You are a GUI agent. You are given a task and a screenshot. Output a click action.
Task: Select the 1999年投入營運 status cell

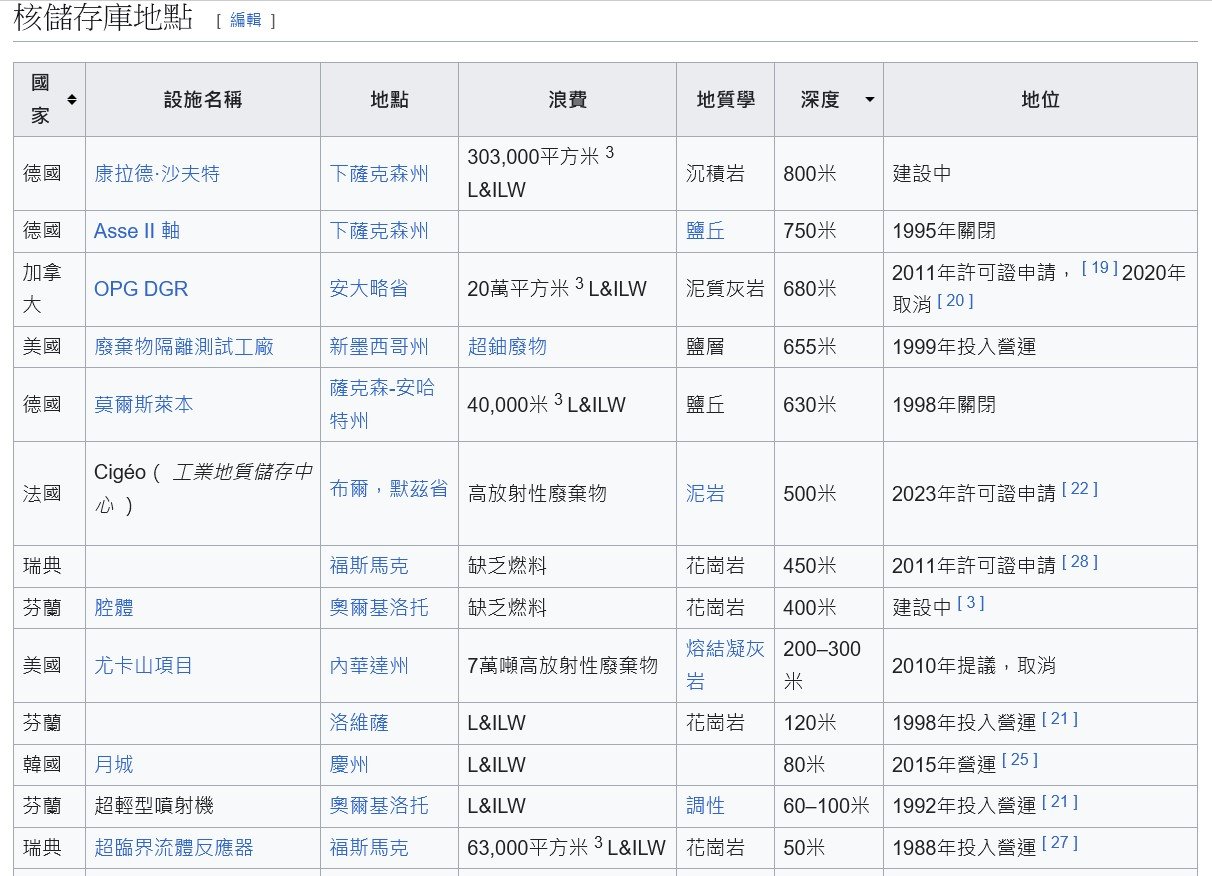[1040, 347]
